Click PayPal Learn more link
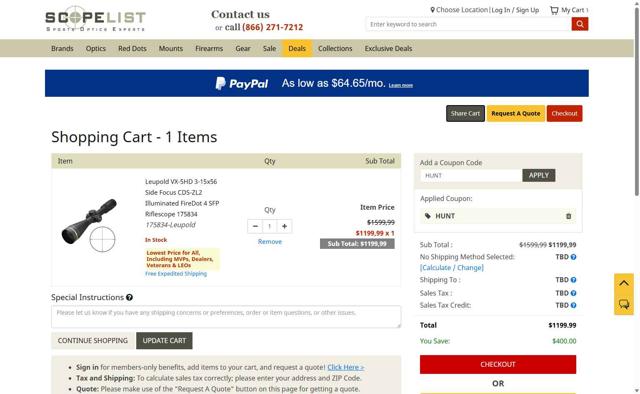640x394 pixels. pyautogui.click(x=400, y=85)
